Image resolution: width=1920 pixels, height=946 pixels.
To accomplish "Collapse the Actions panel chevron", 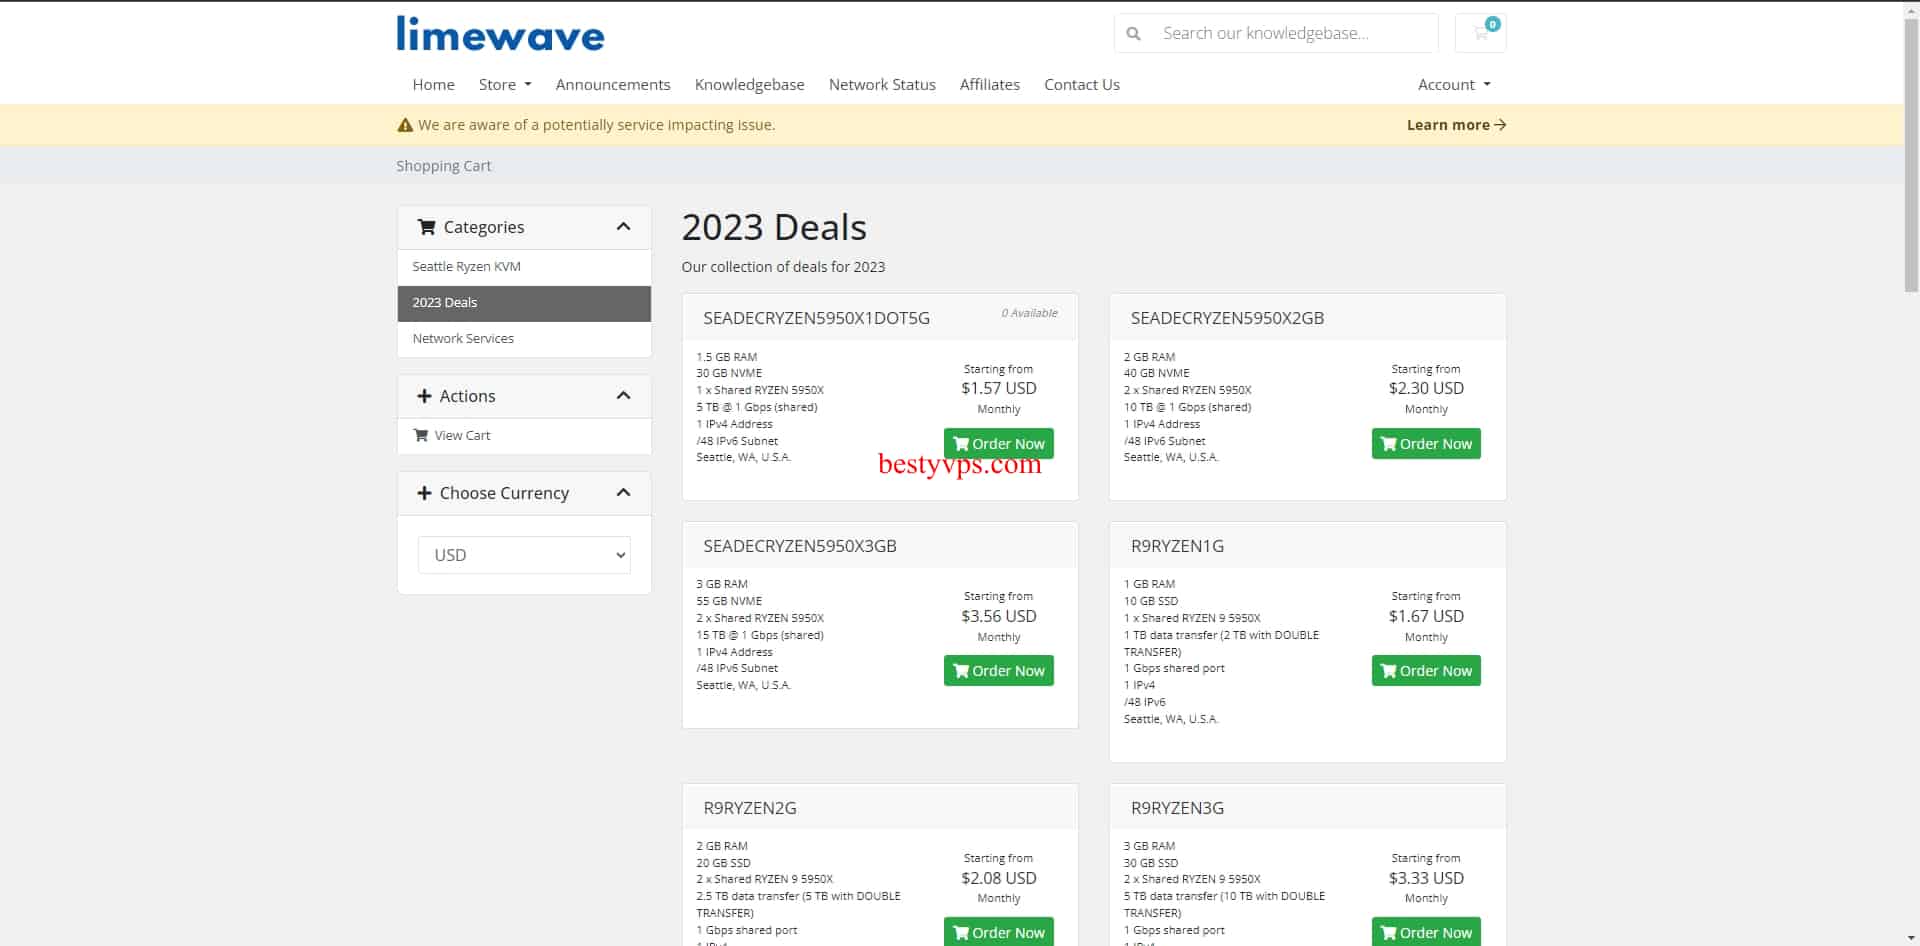I will click(x=623, y=396).
